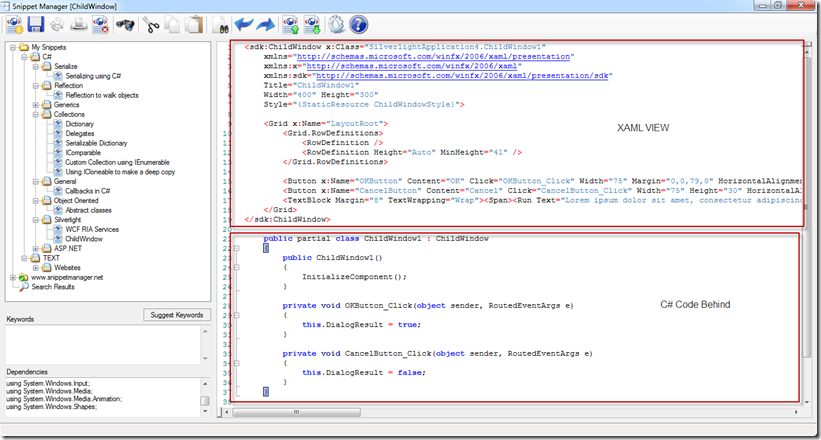The width and height of the screenshot is (821, 440).
Task: Collapse the Serialize folder
Action: [x=36, y=67]
